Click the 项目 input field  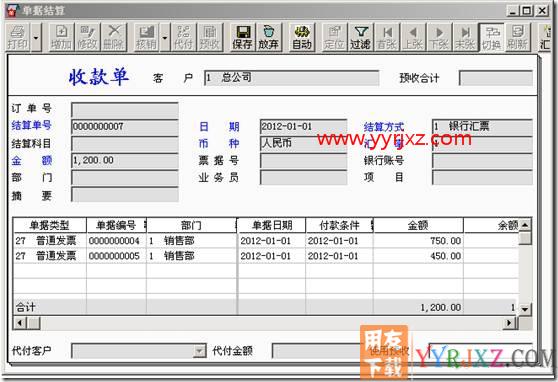[482, 178]
